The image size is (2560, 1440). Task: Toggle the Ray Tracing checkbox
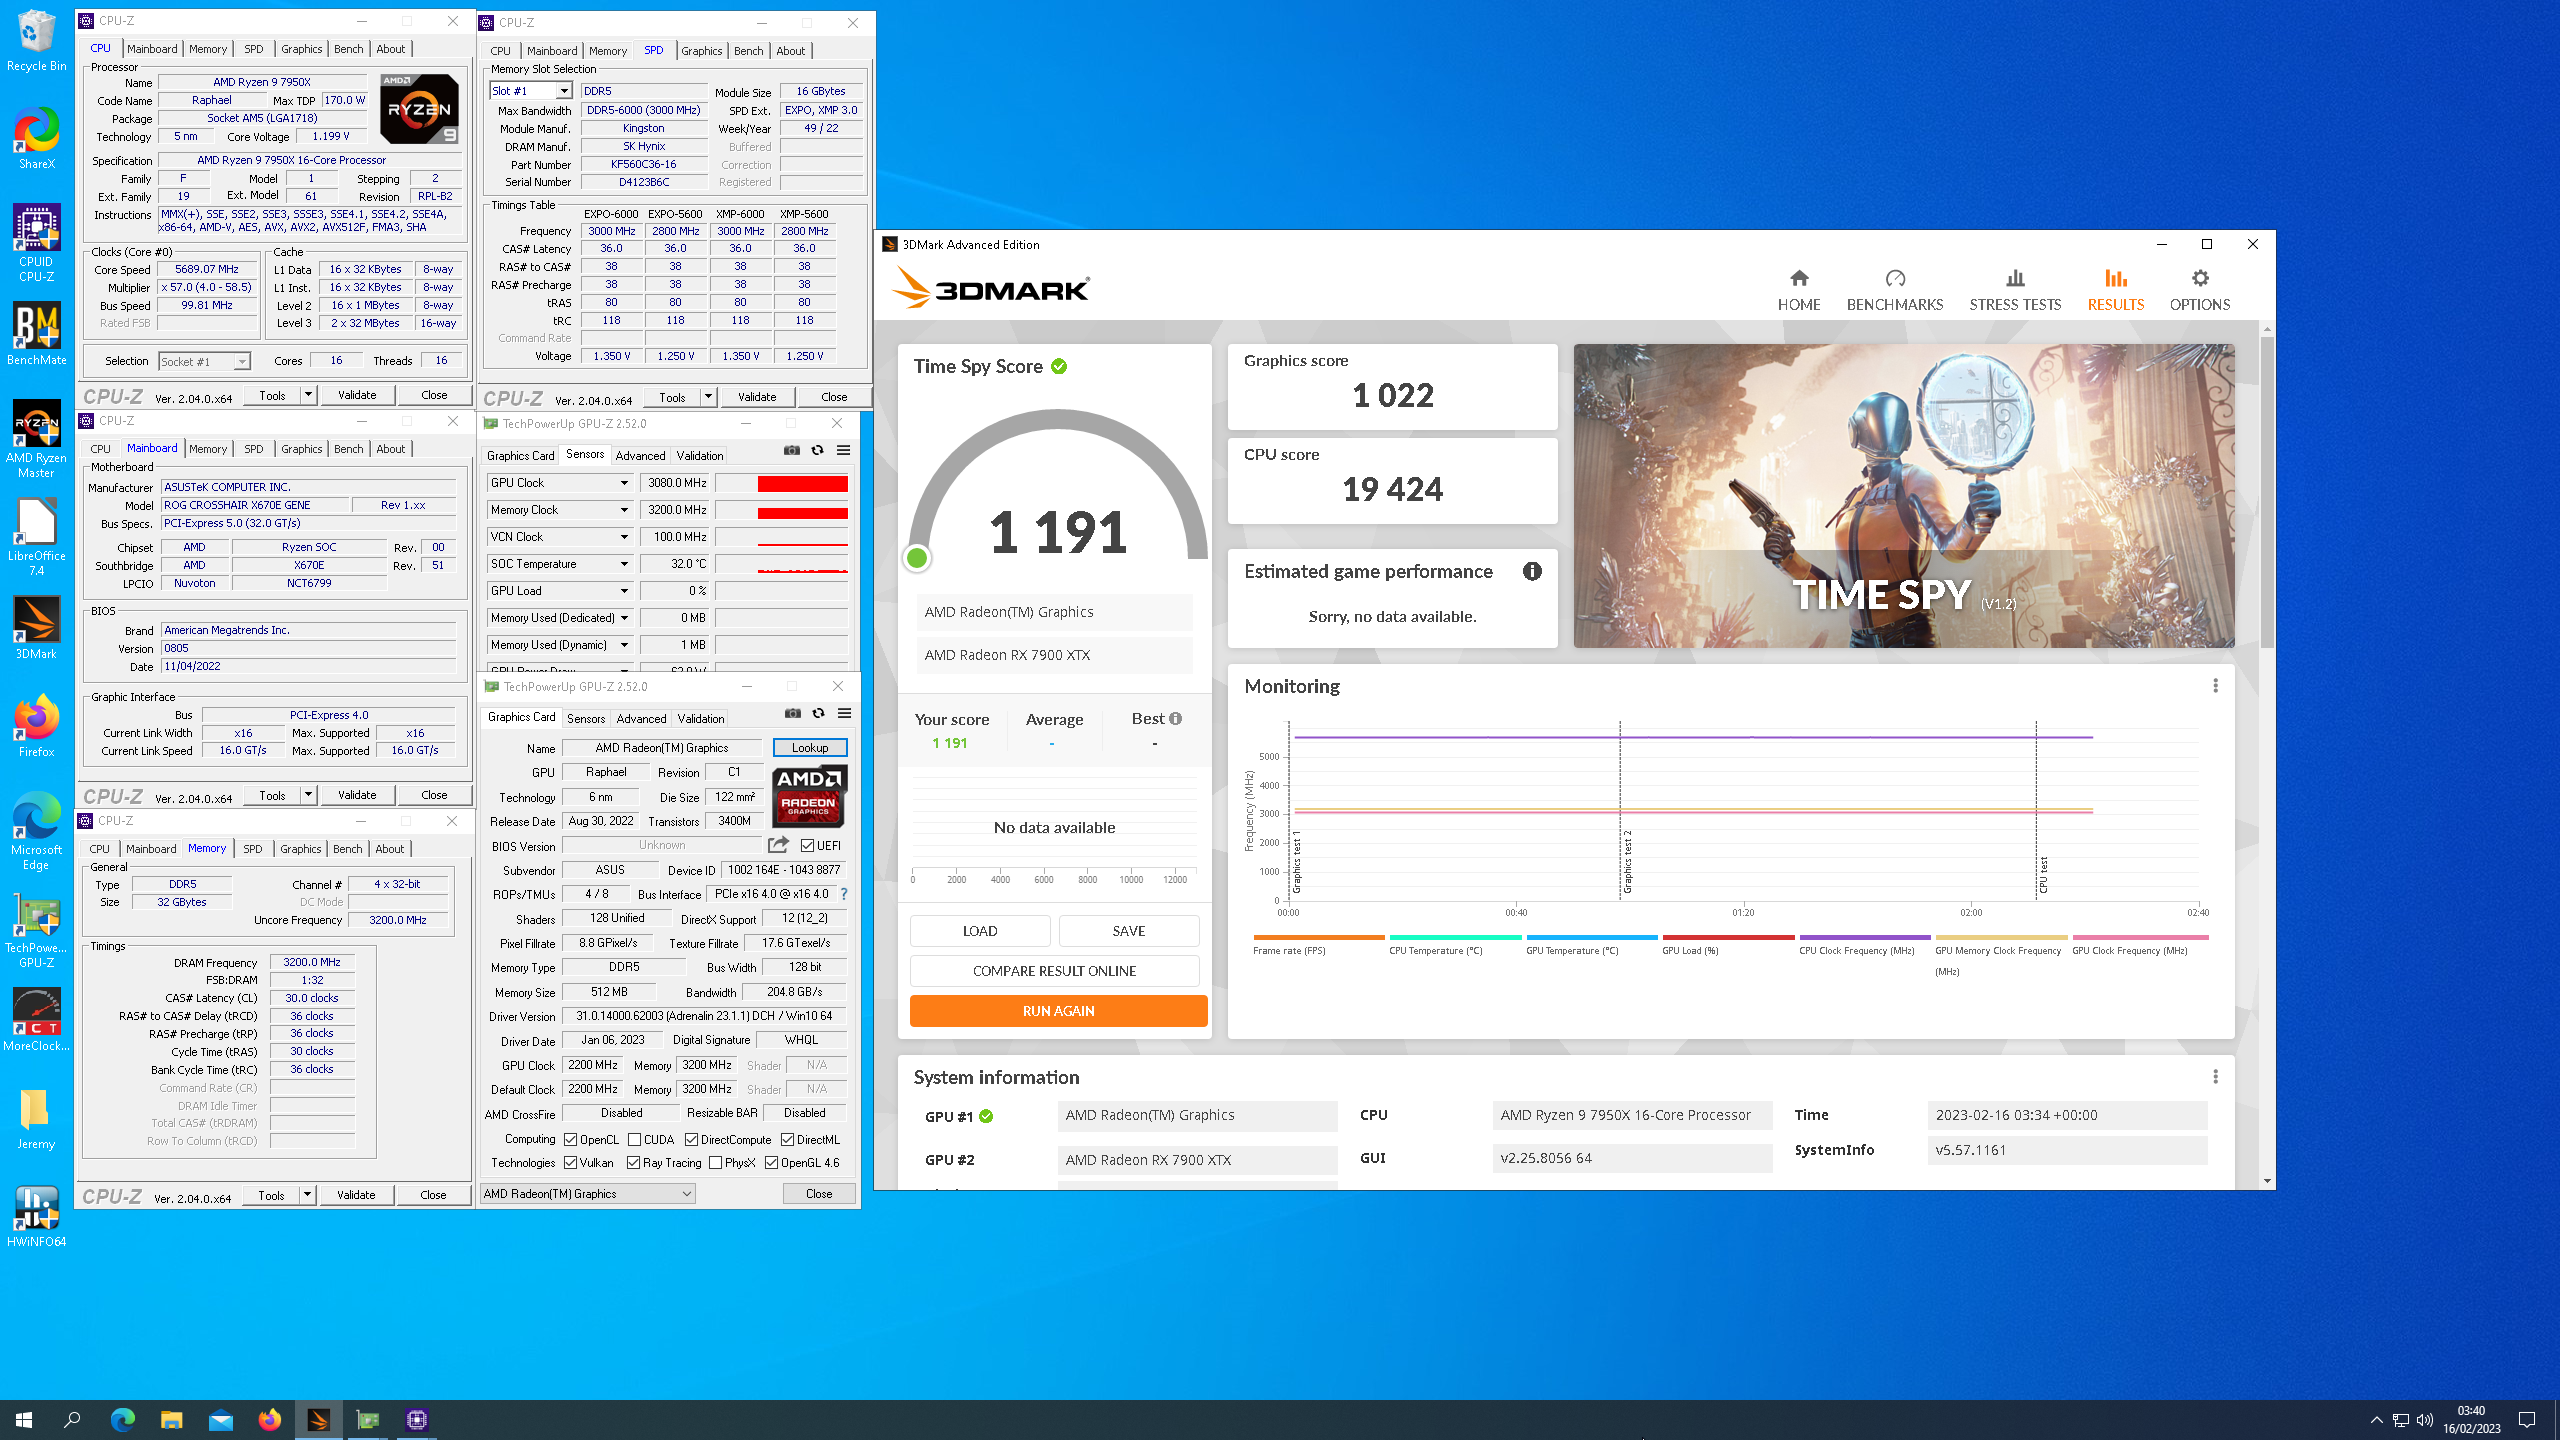pyautogui.click(x=633, y=1162)
